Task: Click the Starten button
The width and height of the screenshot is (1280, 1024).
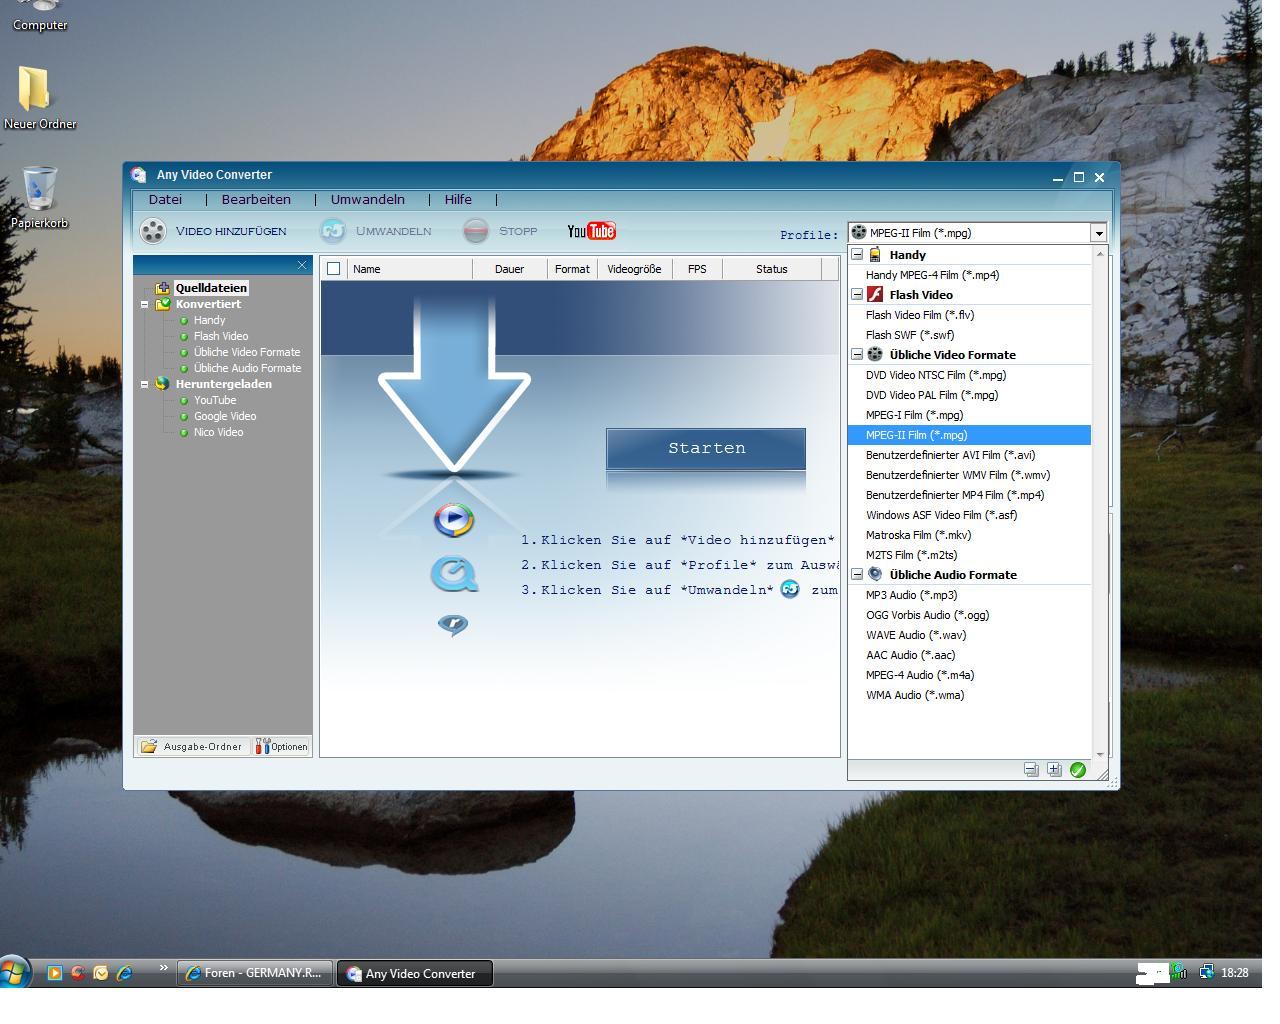Action: tap(706, 448)
